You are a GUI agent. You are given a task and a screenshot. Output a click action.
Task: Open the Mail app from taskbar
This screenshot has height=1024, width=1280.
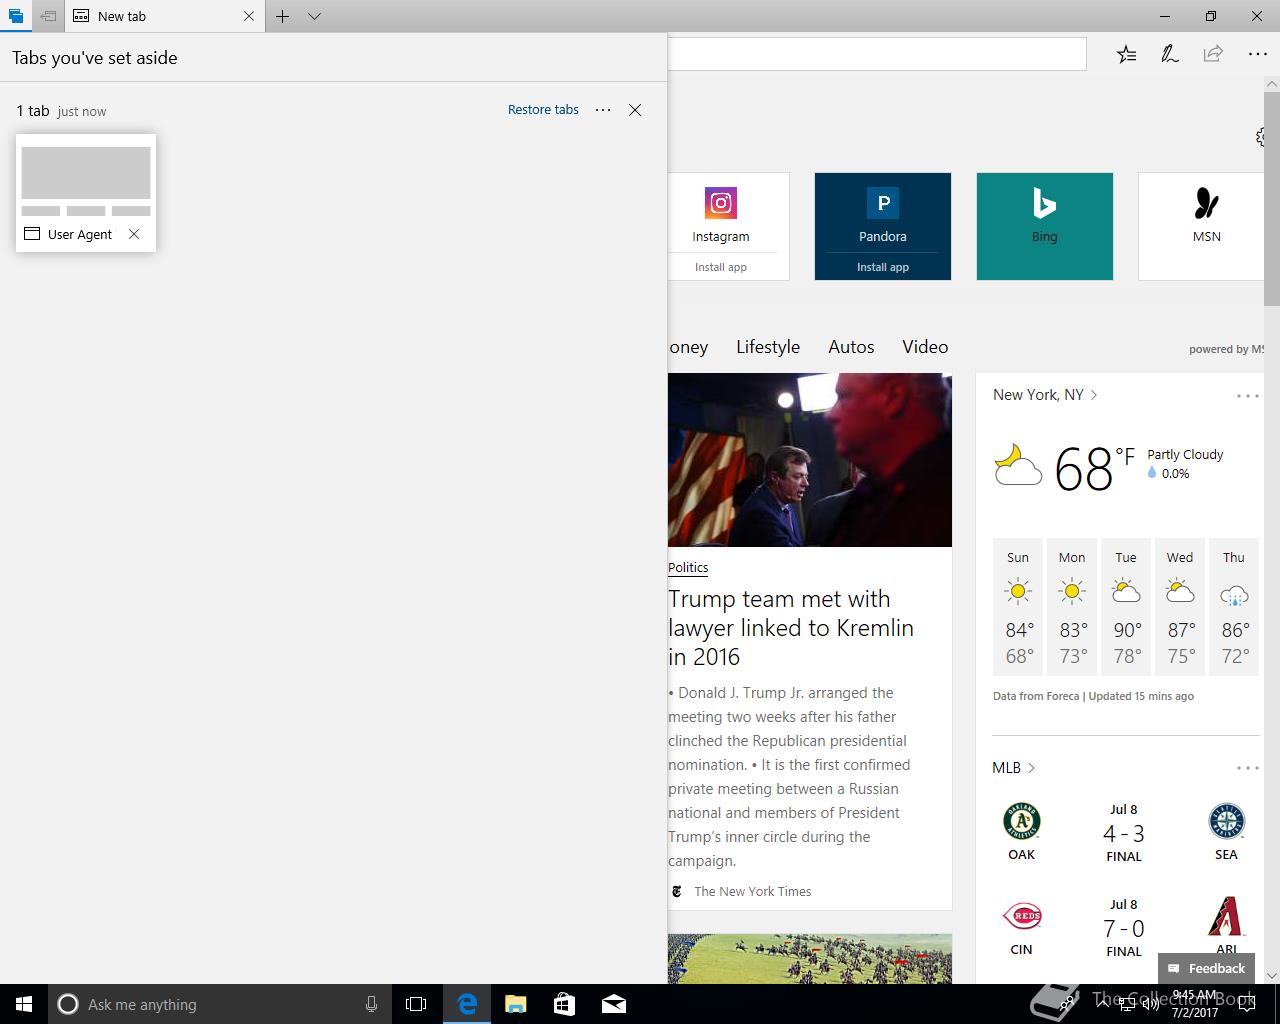(614, 1004)
